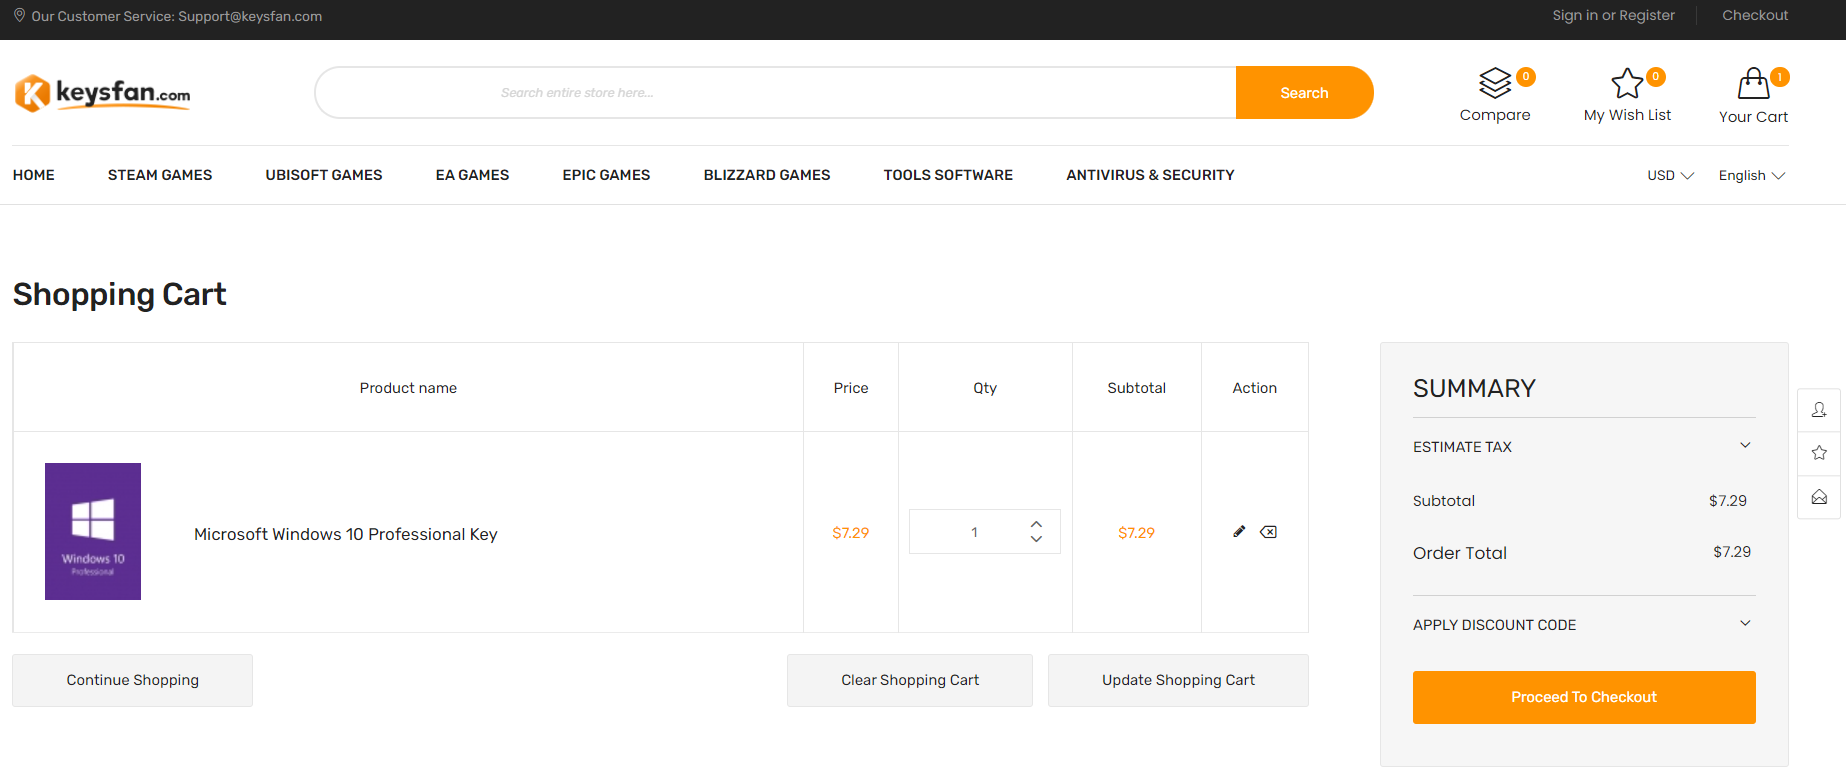
Task: Click the pencil edit icon for Windows 10
Action: [1239, 532]
